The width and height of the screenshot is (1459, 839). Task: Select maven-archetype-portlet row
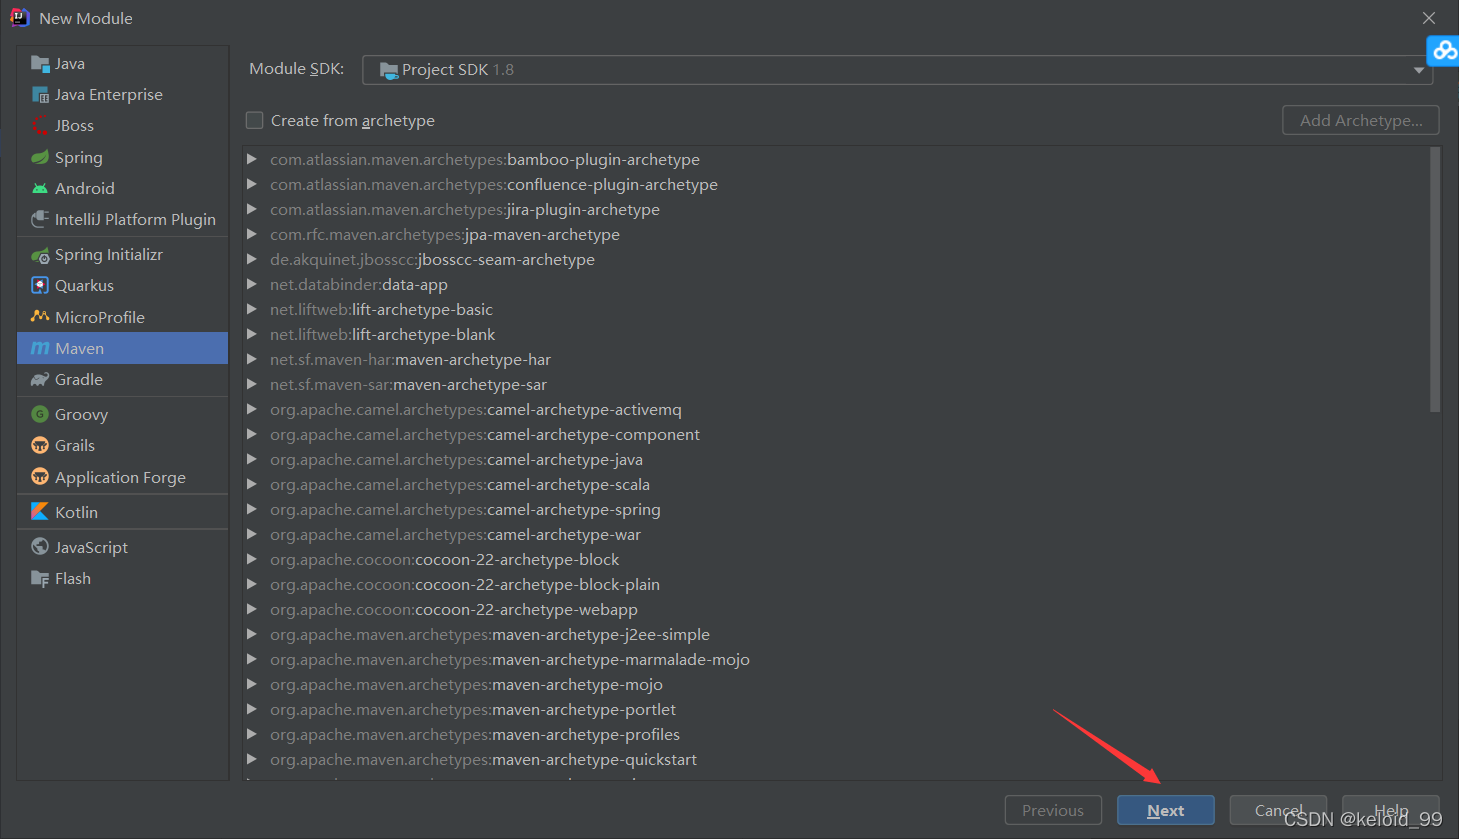pos(836,710)
